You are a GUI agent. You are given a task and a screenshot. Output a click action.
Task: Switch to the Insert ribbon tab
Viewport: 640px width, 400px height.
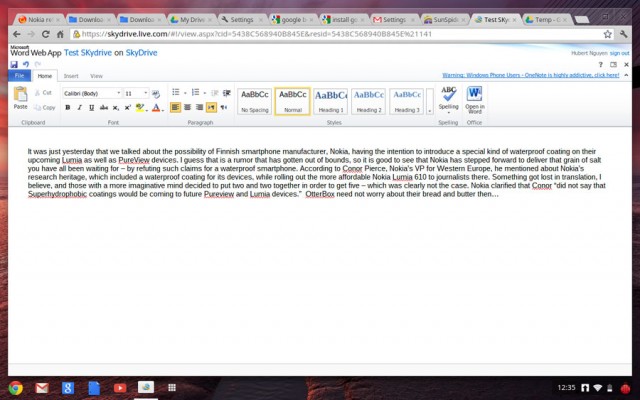(x=71, y=75)
